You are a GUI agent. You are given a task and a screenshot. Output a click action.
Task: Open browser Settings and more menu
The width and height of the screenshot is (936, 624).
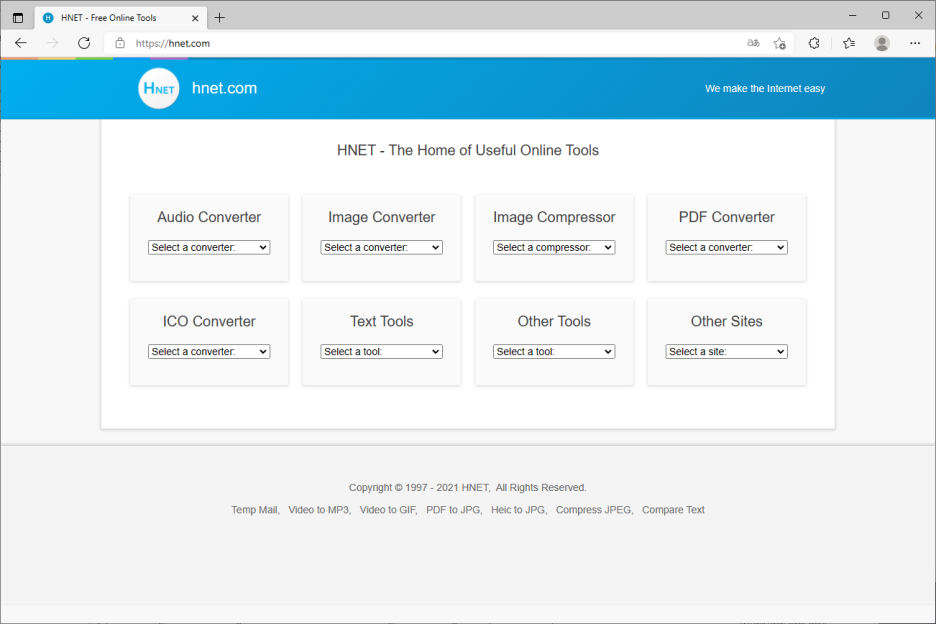point(915,43)
